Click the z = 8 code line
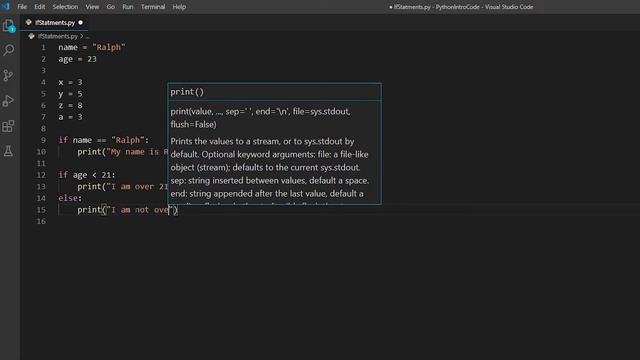This screenshot has width=640, height=360. tap(70, 105)
